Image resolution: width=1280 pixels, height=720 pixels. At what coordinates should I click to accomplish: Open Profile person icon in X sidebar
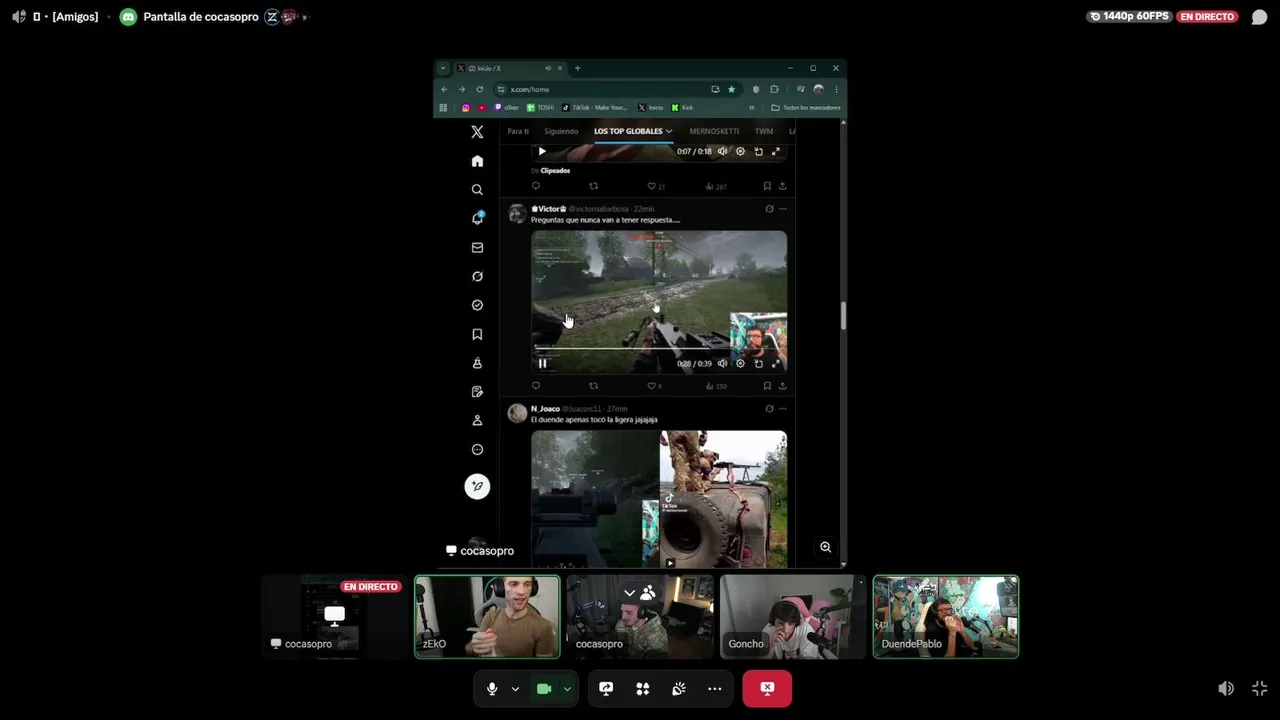(x=477, y=420)
